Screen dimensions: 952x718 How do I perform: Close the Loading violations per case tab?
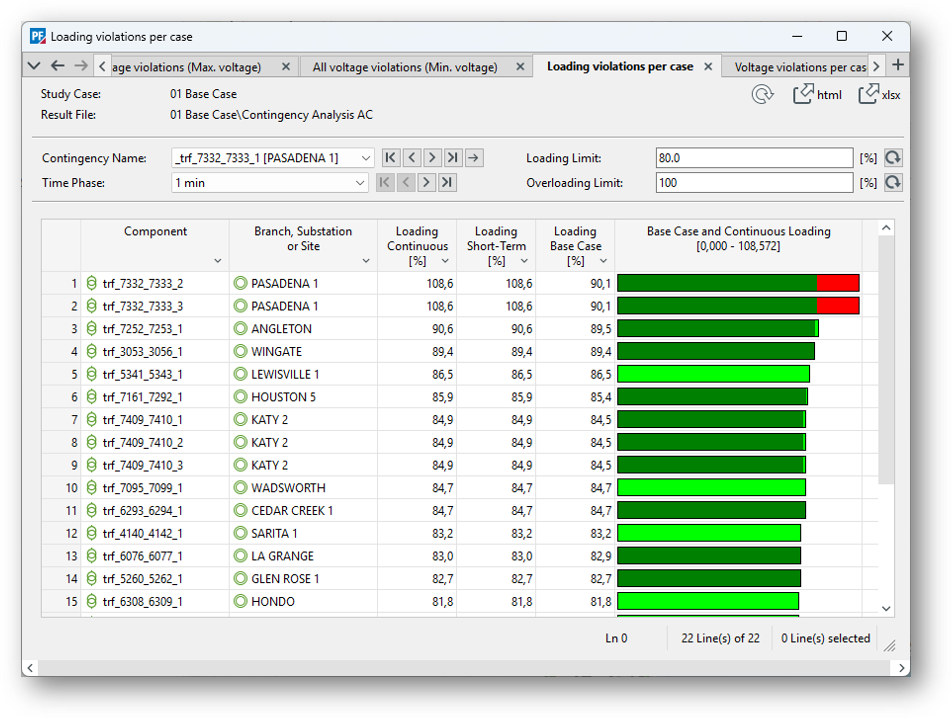click(x=708, y=67)
